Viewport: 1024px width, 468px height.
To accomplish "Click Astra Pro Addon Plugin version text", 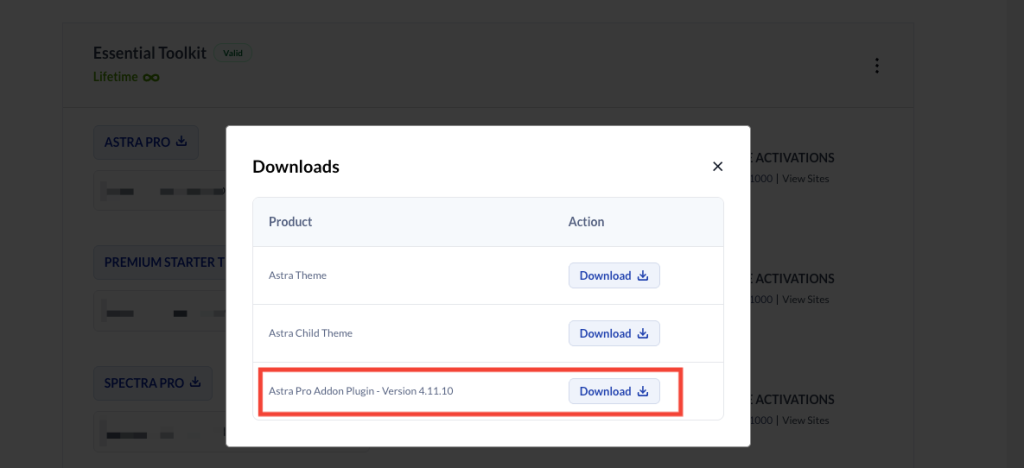I will 360,392.
